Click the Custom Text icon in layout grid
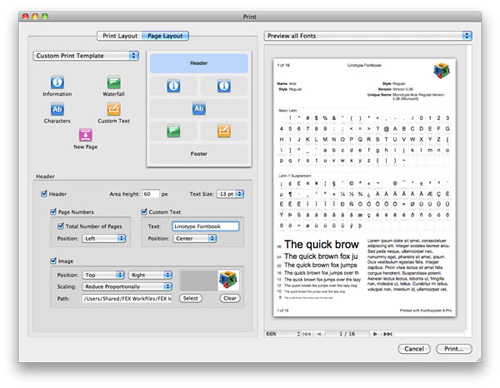The image size is (500, 388). [224, 131]
